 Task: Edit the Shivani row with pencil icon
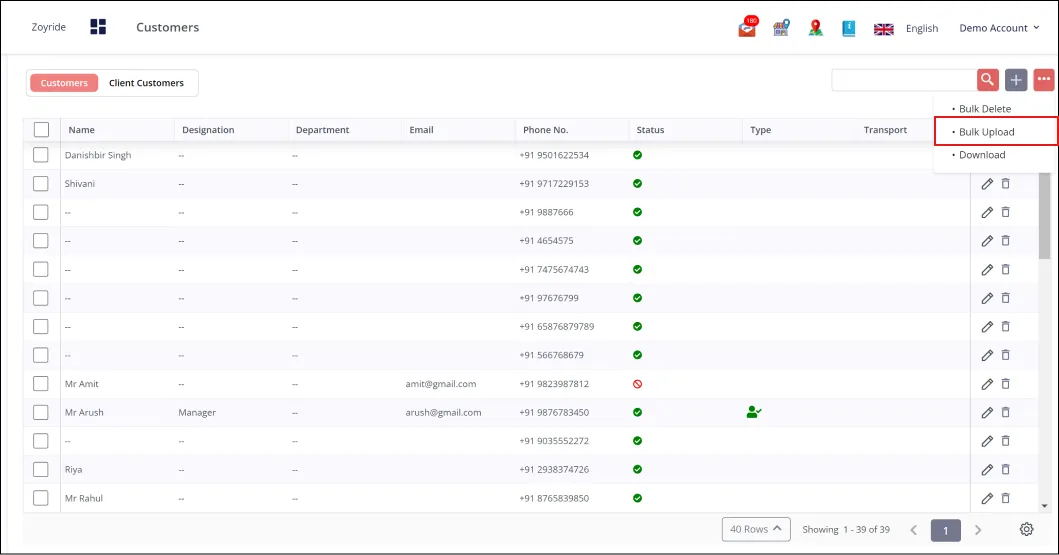point(987,184)
